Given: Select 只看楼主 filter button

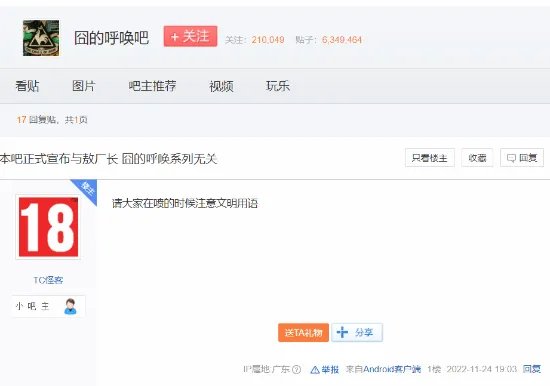Looking at the screenshot, I should (430, 158).
